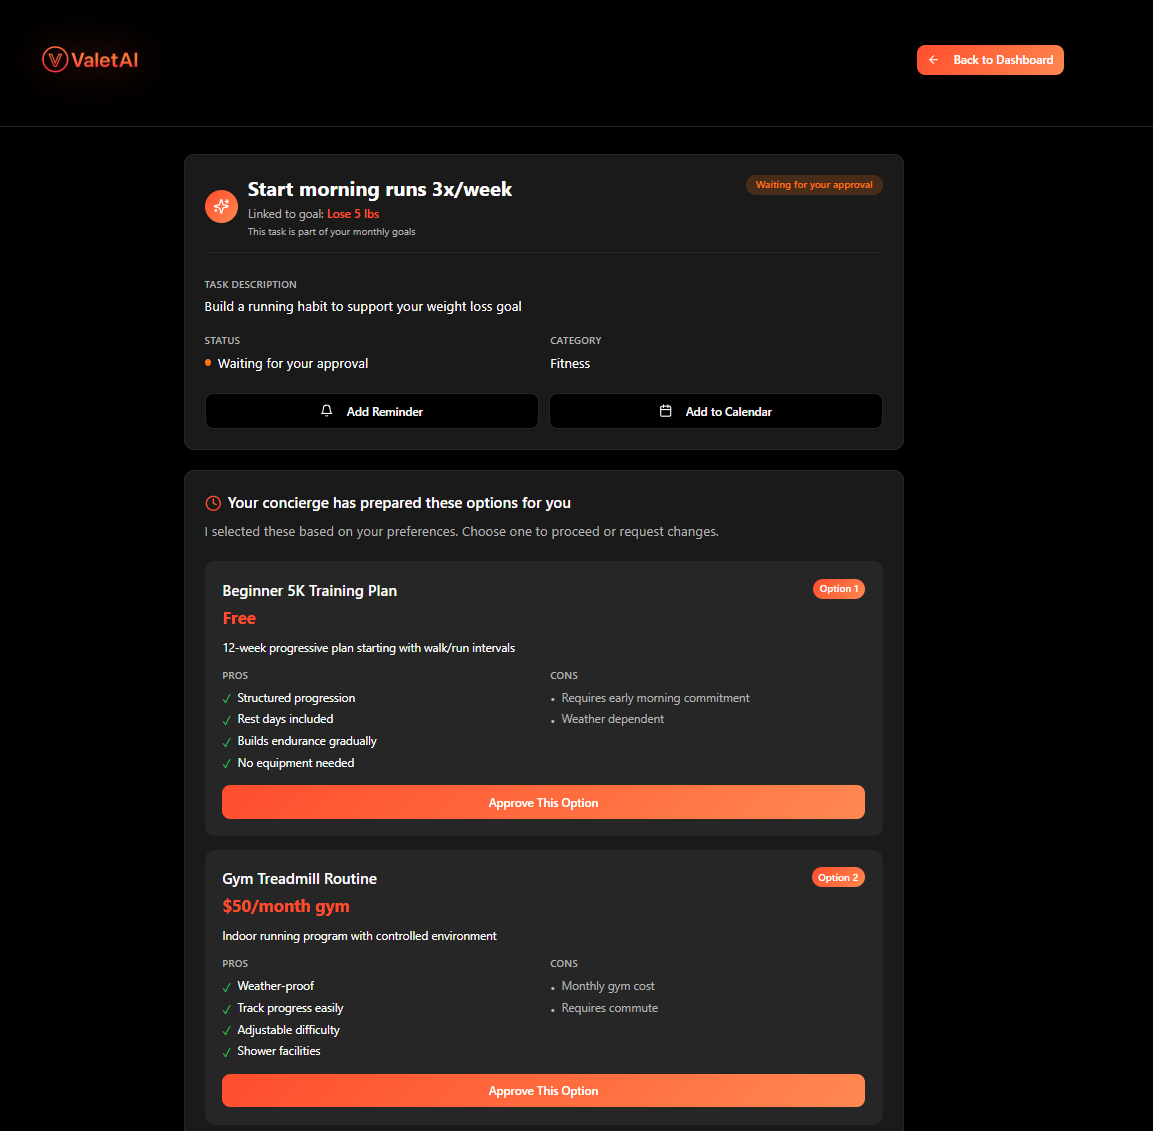Click the Free price label

tap(239, 618)
